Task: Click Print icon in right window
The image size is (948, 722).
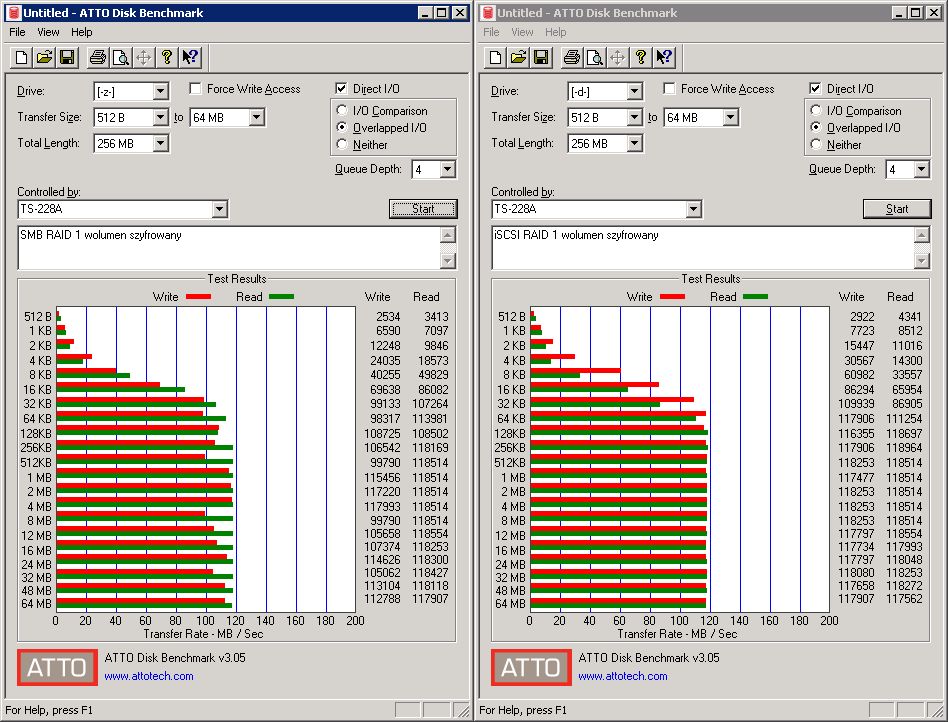Action: (x=572, y=57)
